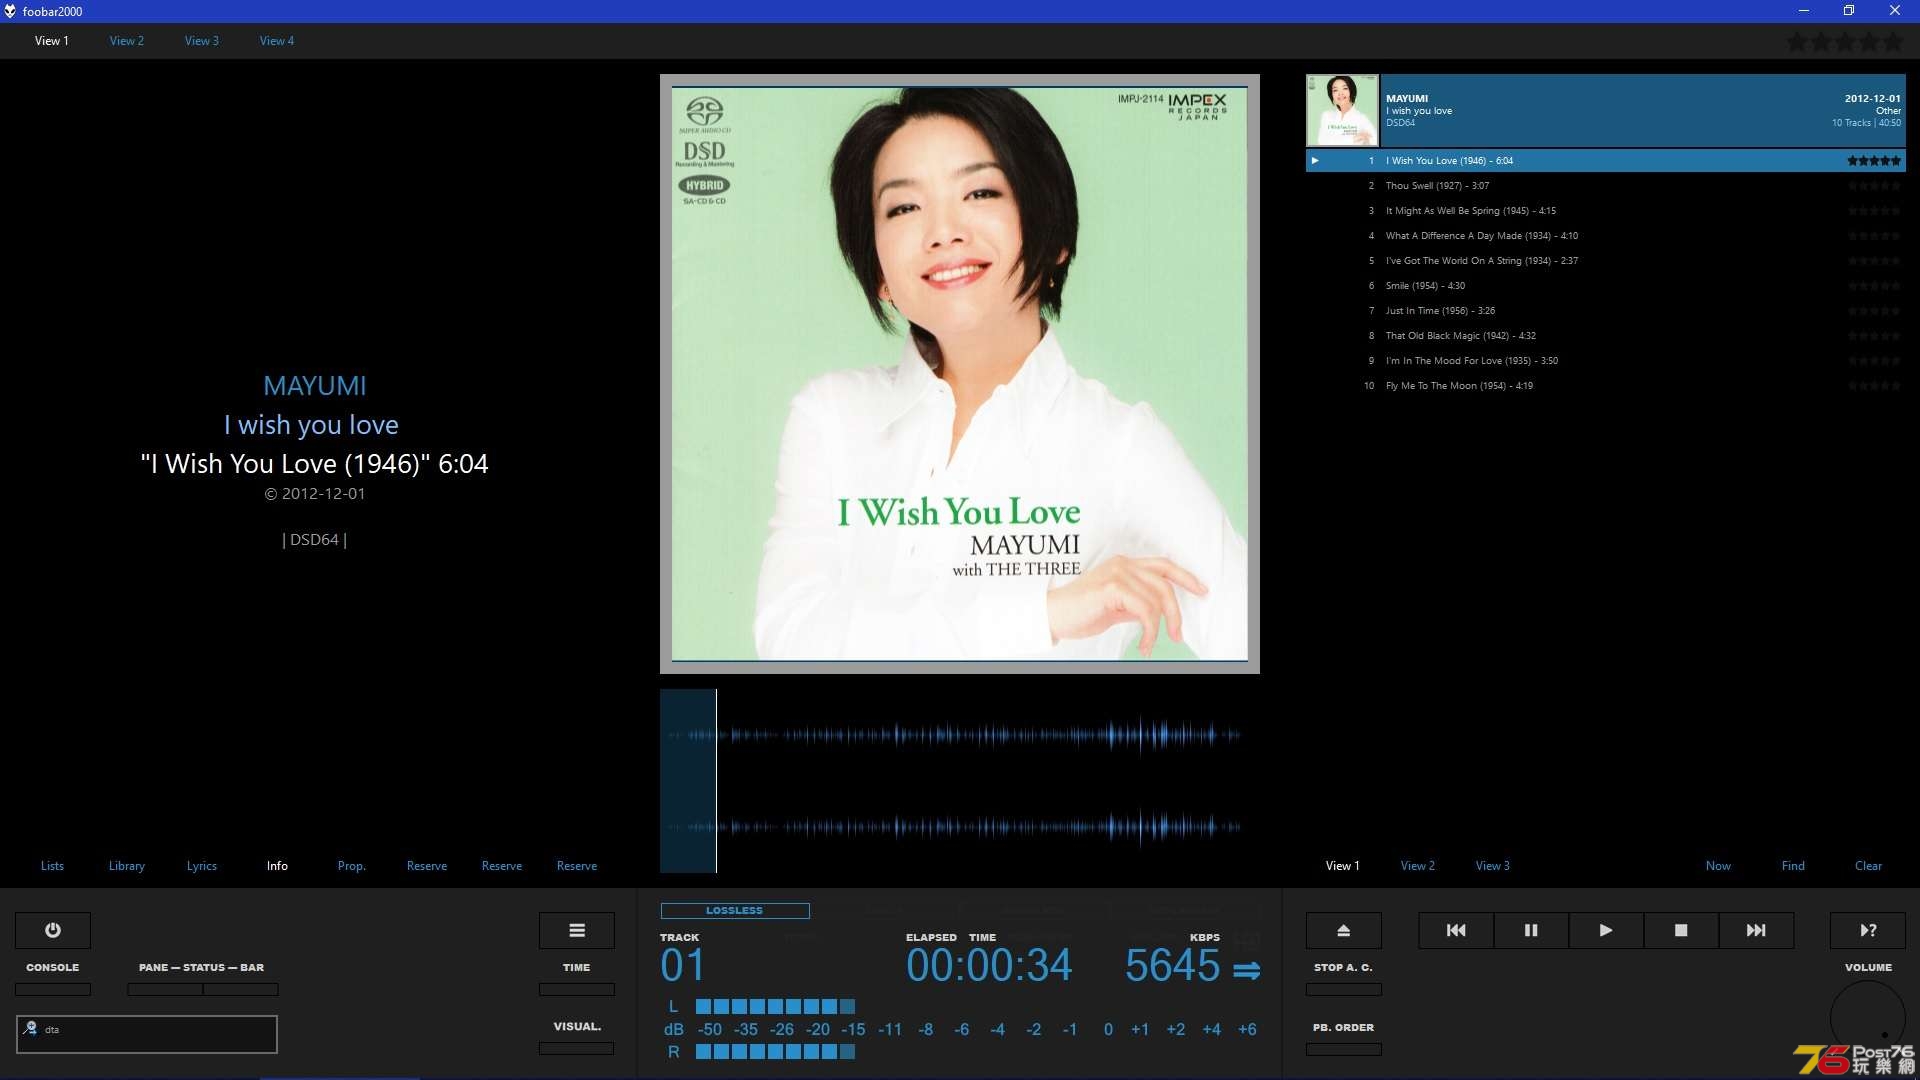Click the playing indicator arrow on track 1
The image size is (1920, 1080).
tap(1315, 161)
